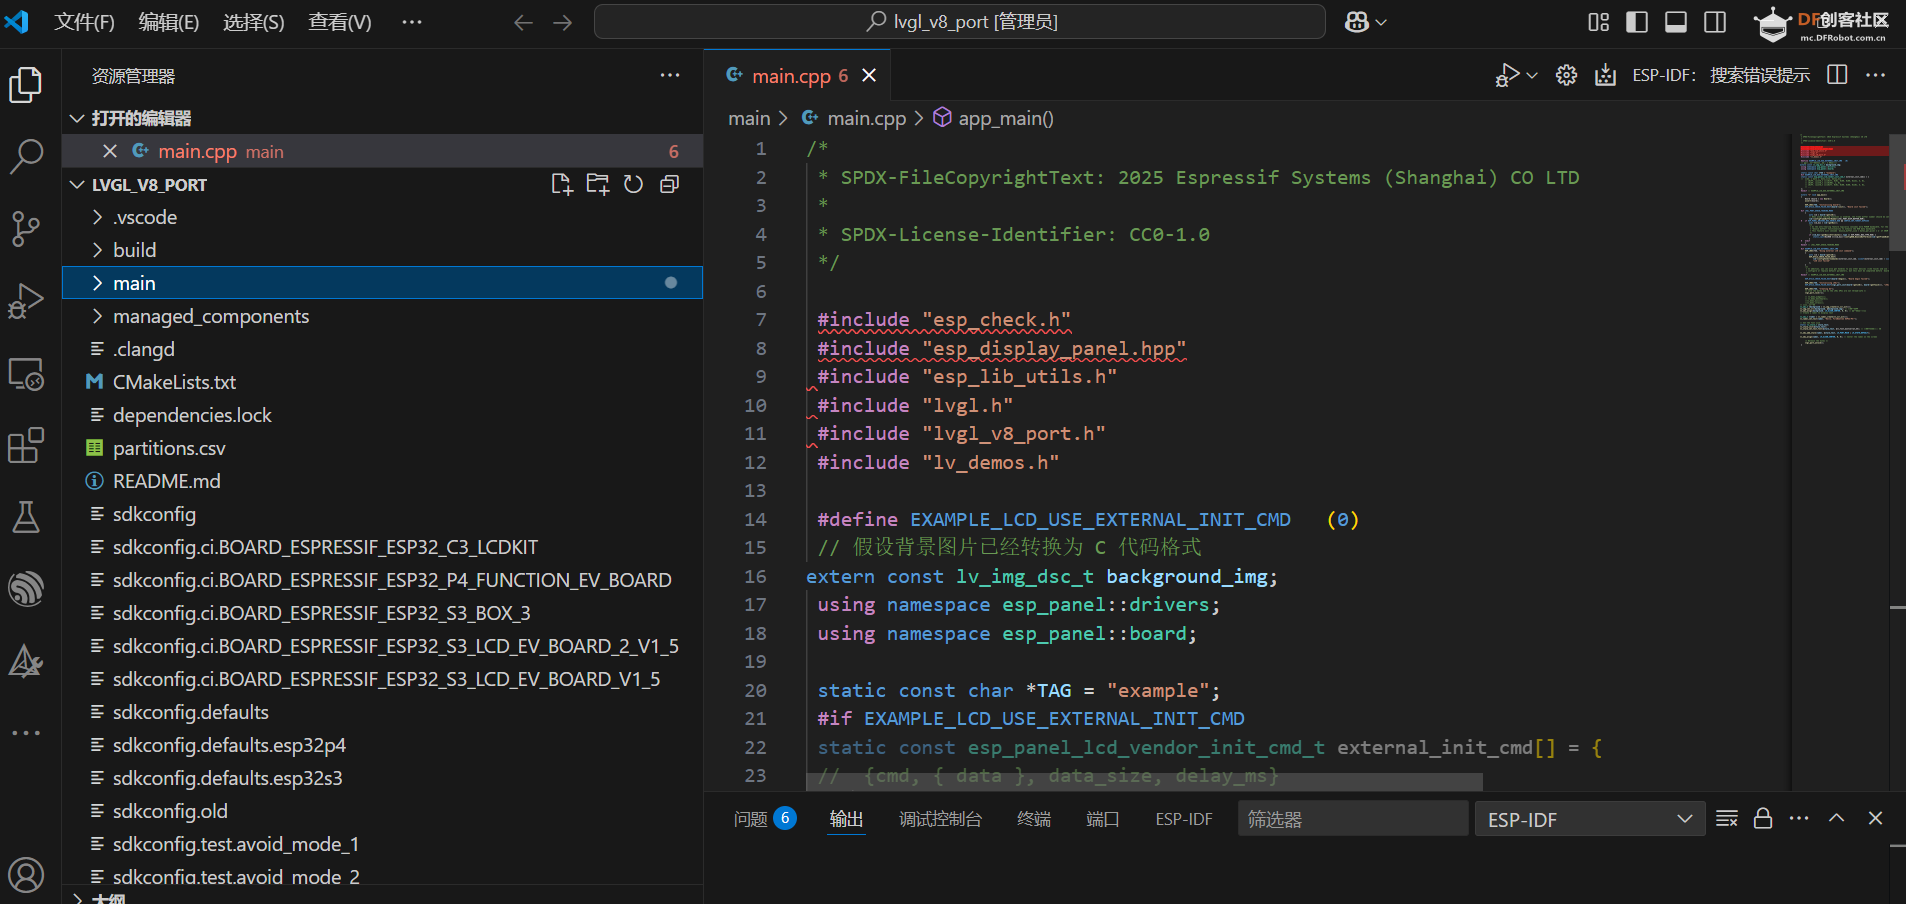The width and height of the screenshot is (1906, 904).
Task: Click ESP-IDF 搜索错误提示 button
Action: pos(1721,75)
